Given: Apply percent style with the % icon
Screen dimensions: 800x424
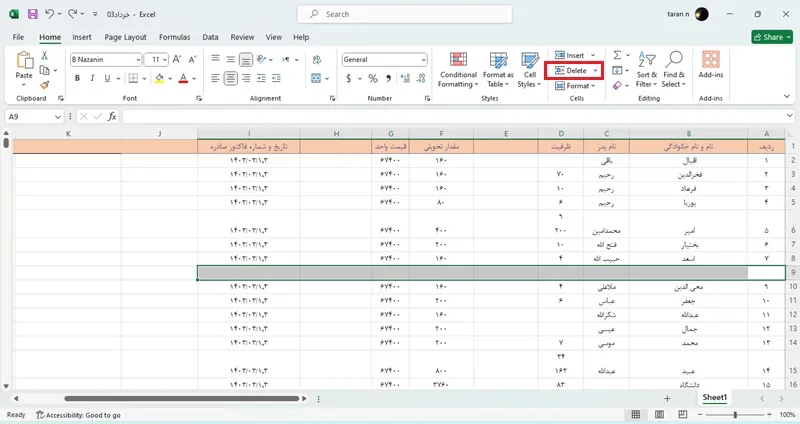Looking at the screenshot, I should click(x=373, y=78).
